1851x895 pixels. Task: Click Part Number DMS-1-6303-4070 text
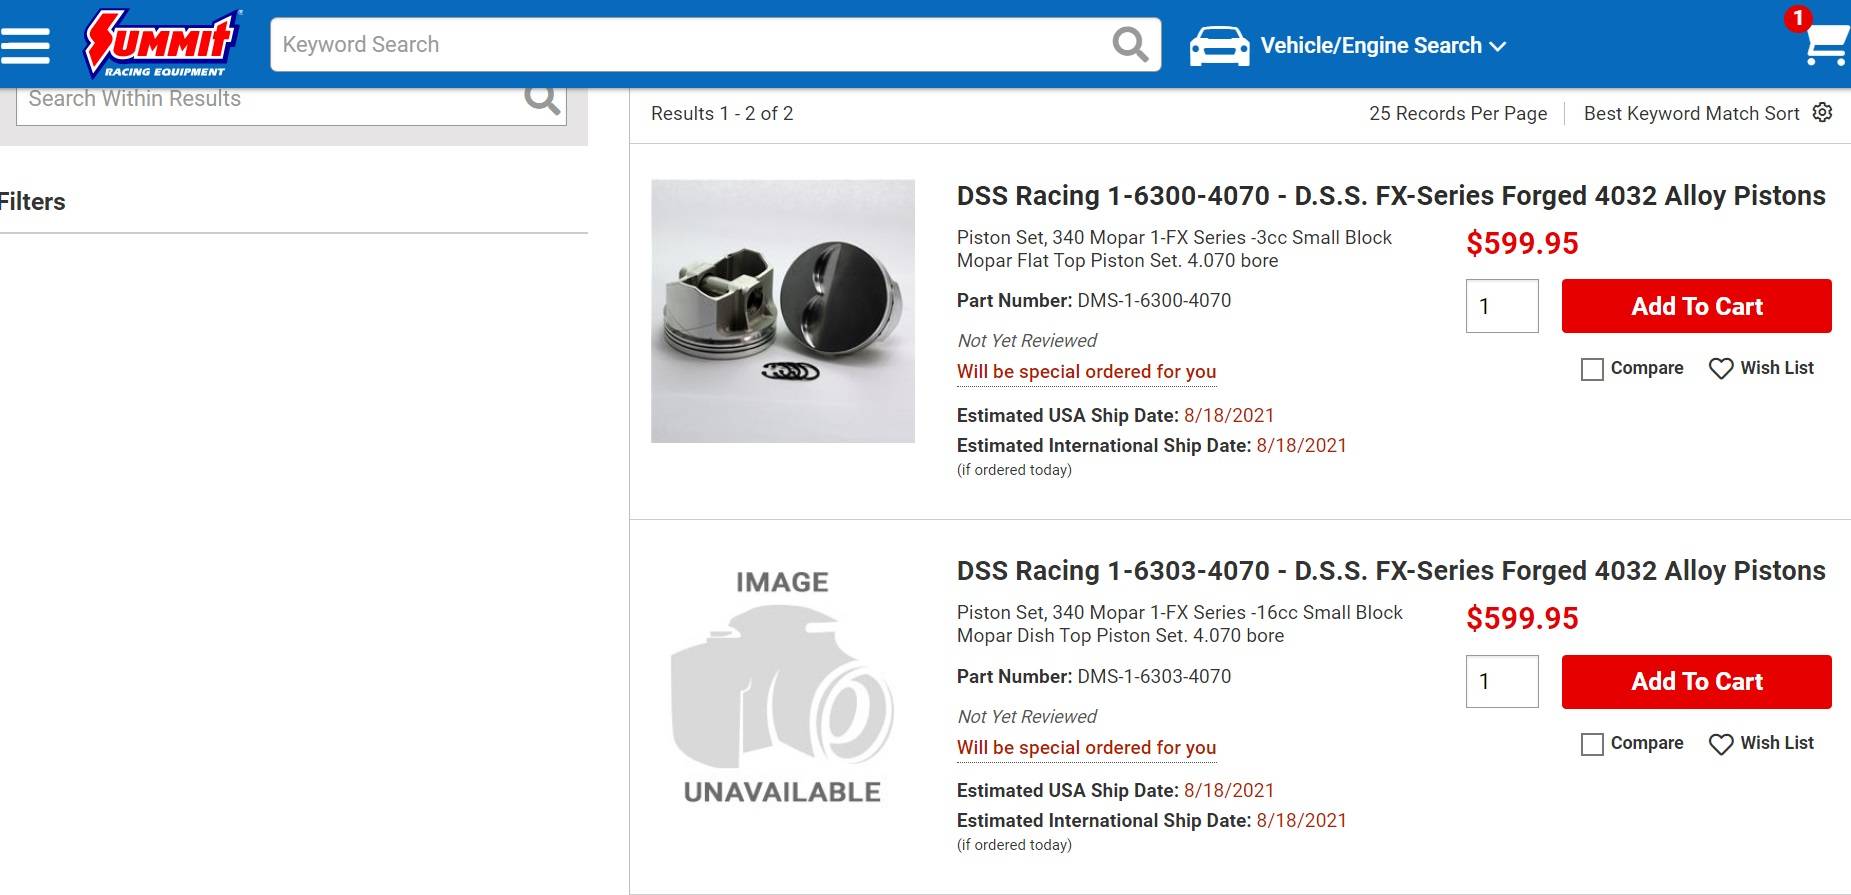1094,676
